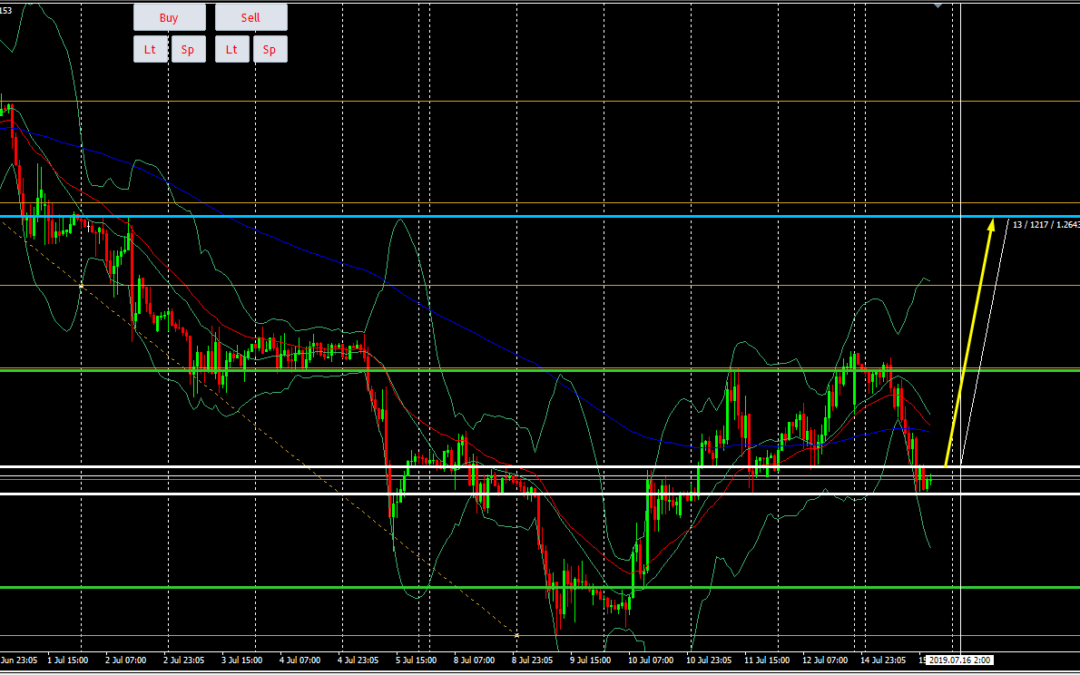
Task: Click the Sell button
Action: point(250,18)
